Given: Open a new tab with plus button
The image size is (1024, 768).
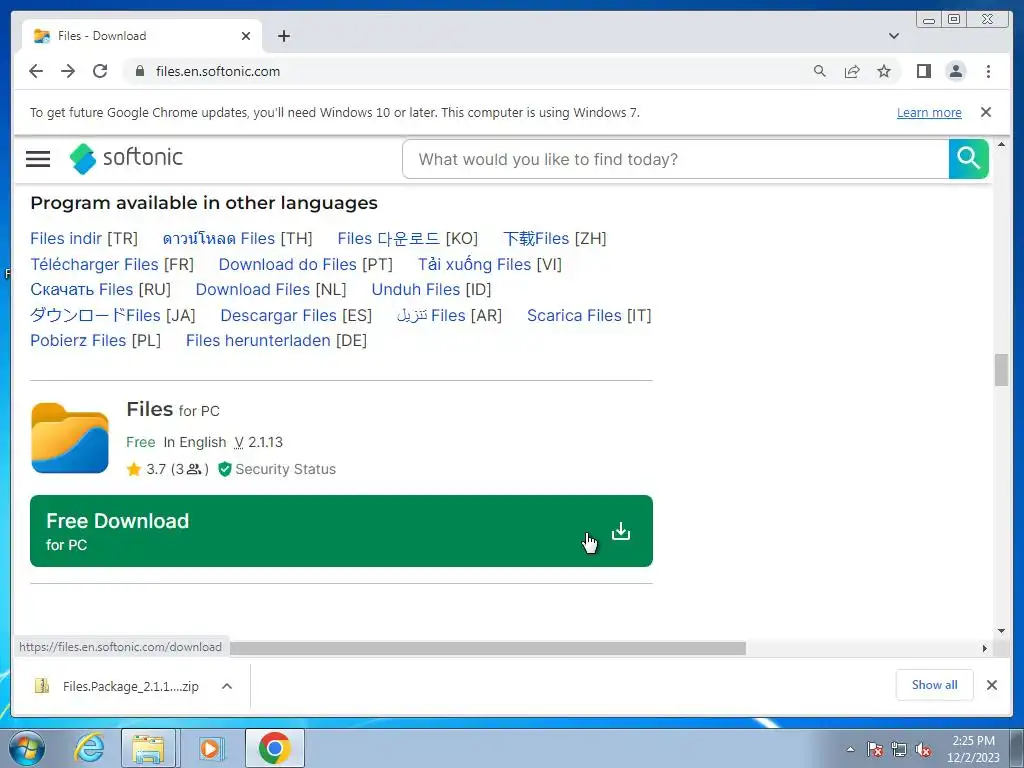Looking at the screenshot, I should click(x=283, y=36).
